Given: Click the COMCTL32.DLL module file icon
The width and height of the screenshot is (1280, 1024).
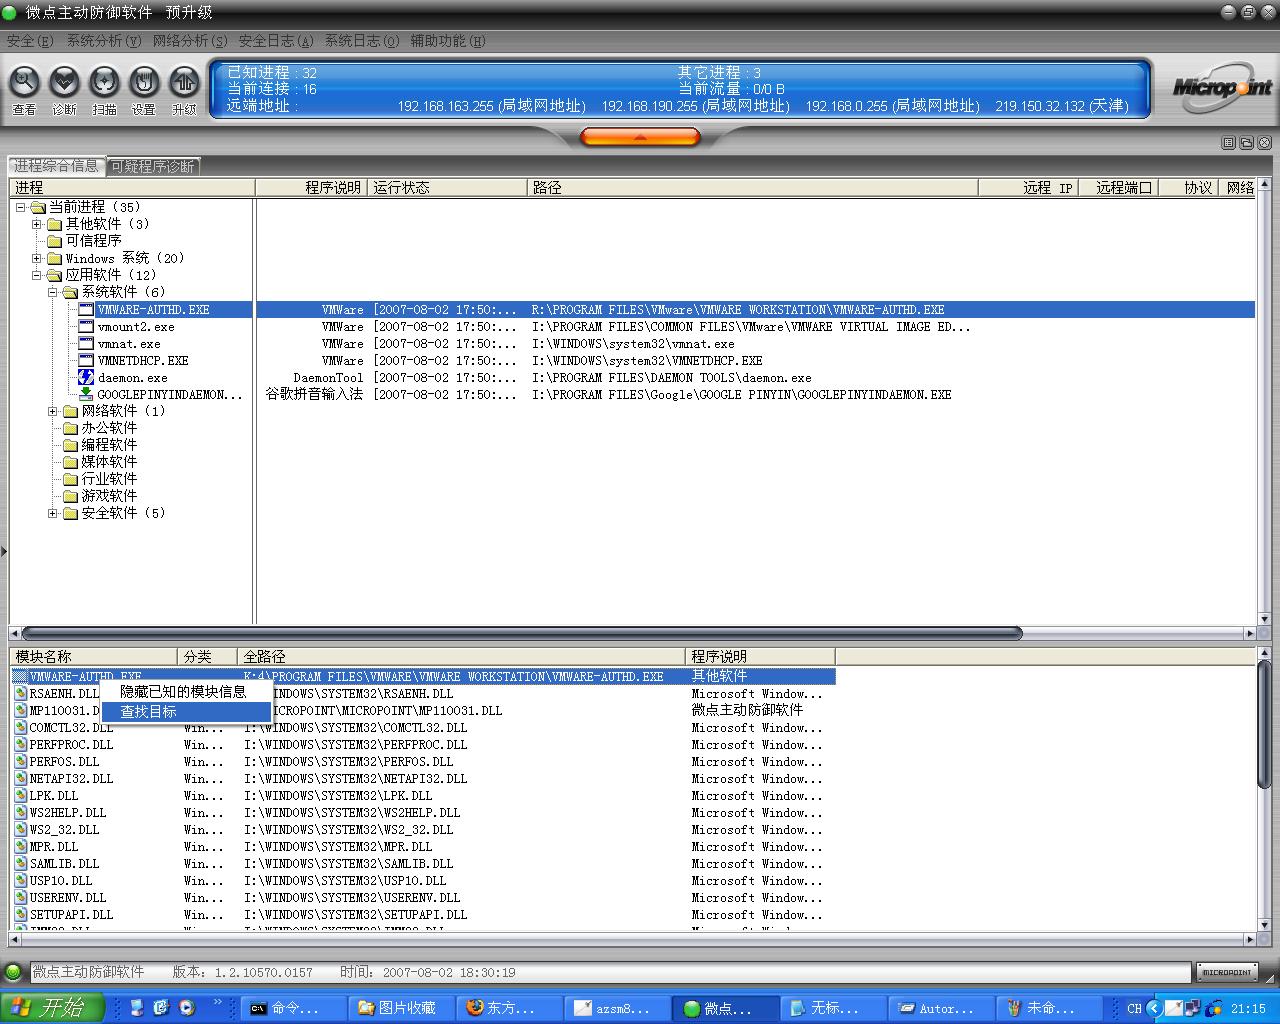Looking at the screenshot, I should click(21, 727).
